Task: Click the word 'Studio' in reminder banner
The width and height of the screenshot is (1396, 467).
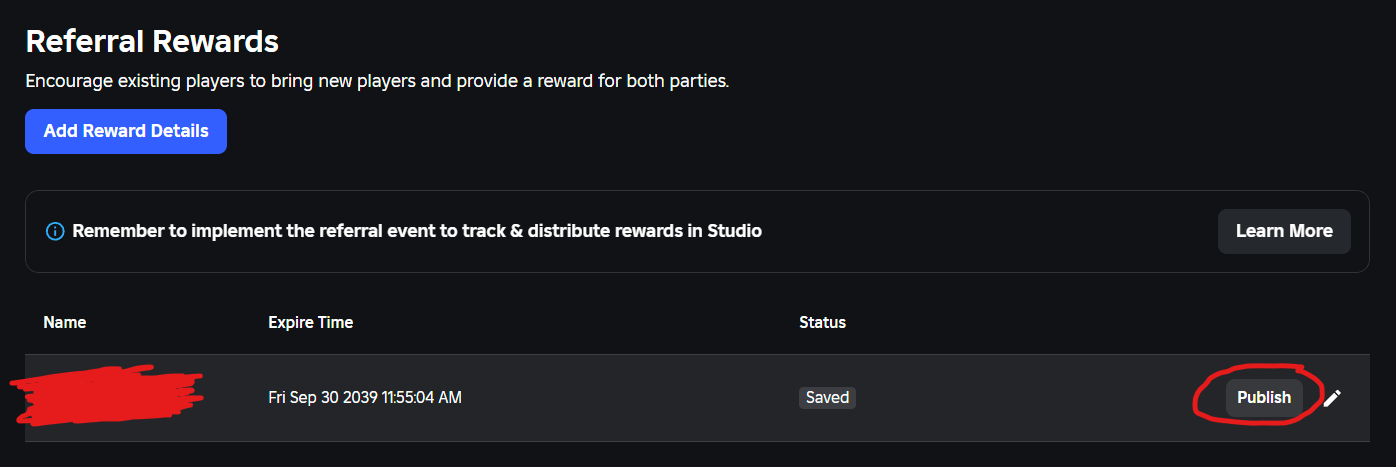Action: tap(734, 231)
